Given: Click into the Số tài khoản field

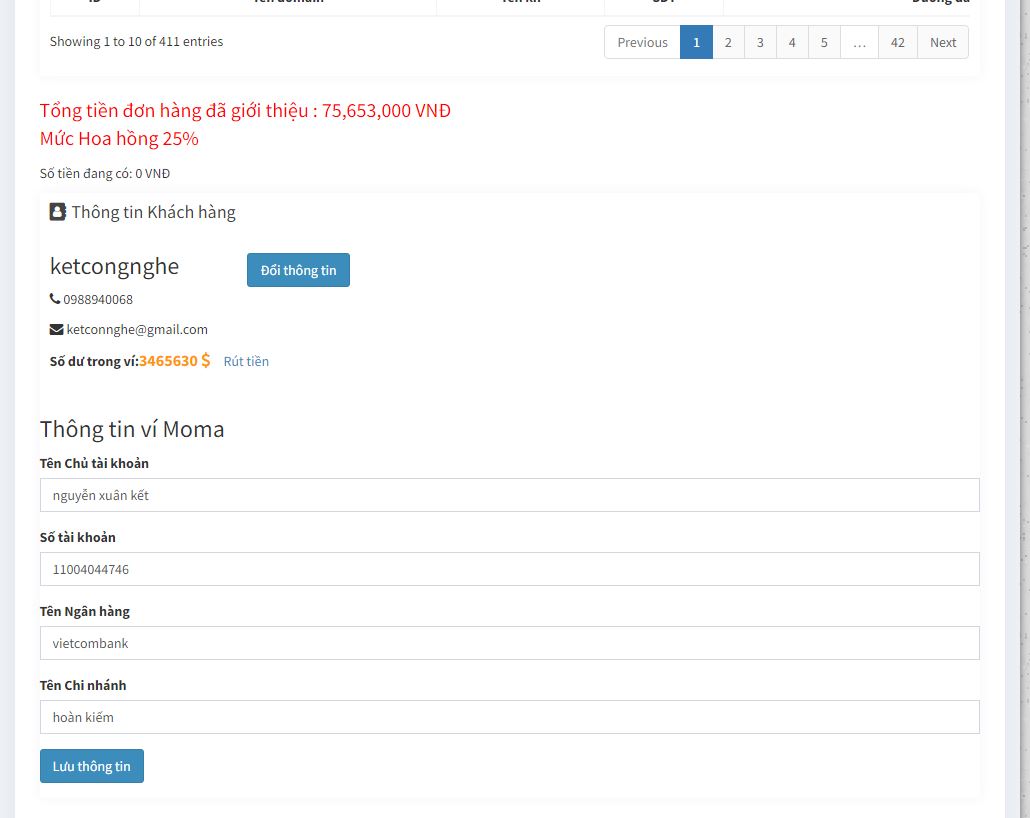Looking at the screenshot, I should (509, 569).
